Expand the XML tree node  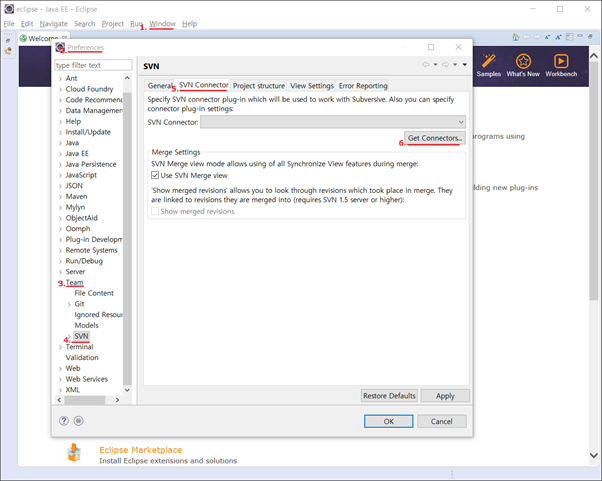[60, 390]
